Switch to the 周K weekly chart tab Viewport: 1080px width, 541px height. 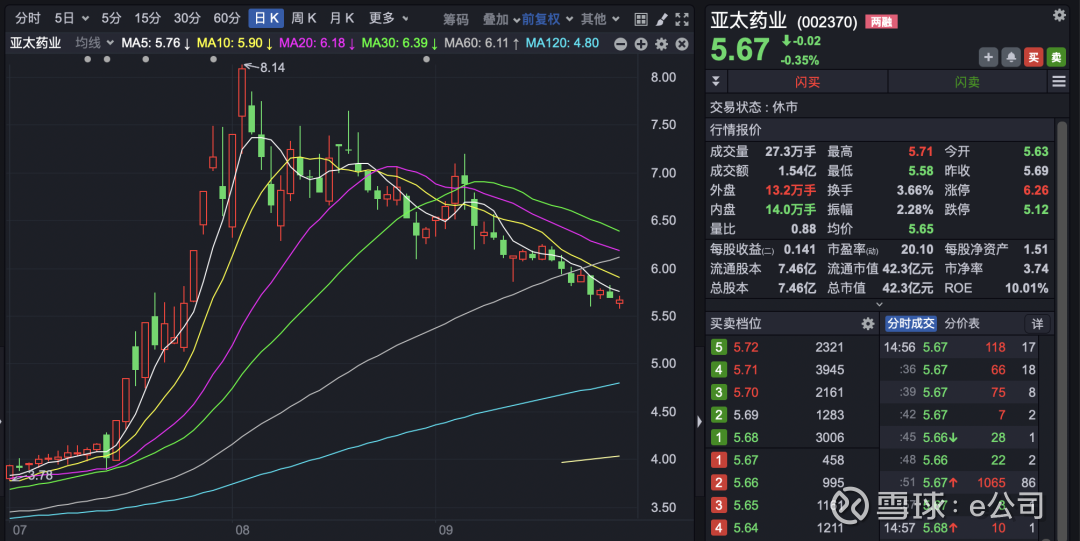[x=304, y=19]
